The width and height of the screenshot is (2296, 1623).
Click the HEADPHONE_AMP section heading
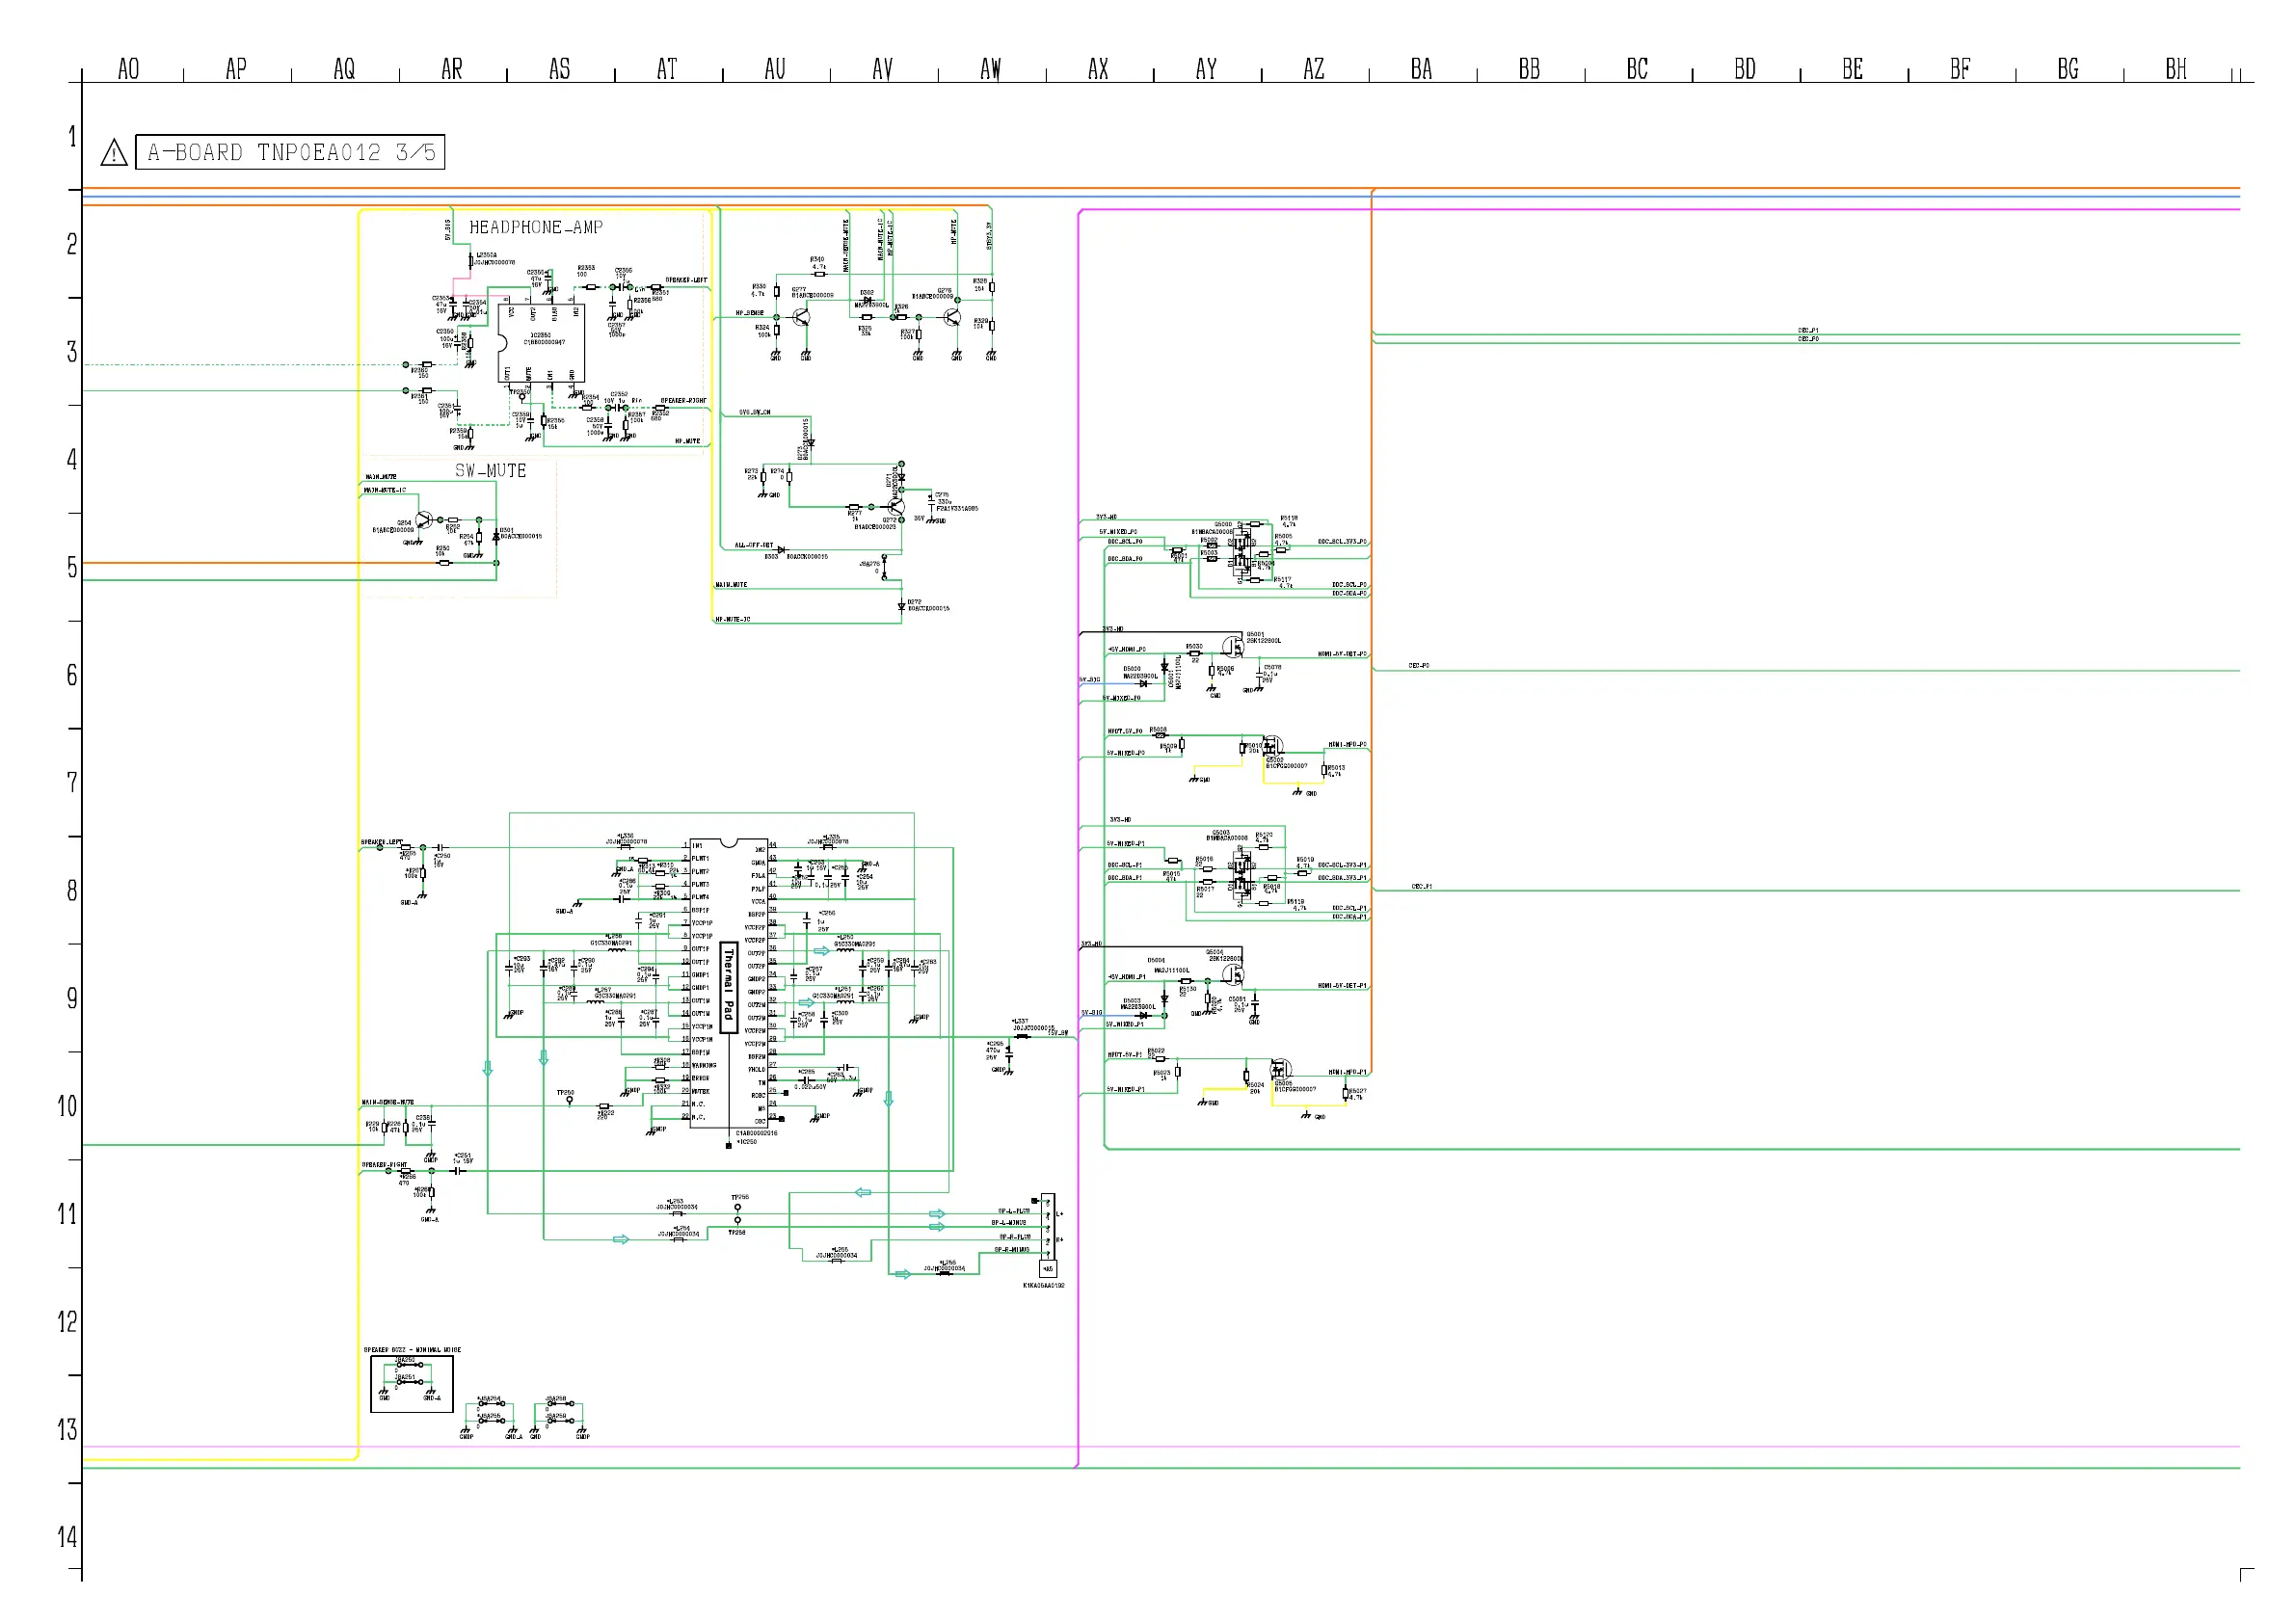coord(536,228)
